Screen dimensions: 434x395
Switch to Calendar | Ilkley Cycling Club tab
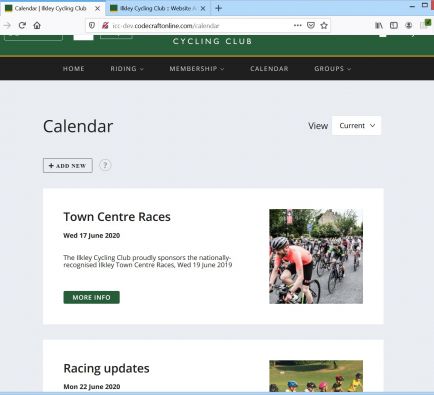coord(53,8)
